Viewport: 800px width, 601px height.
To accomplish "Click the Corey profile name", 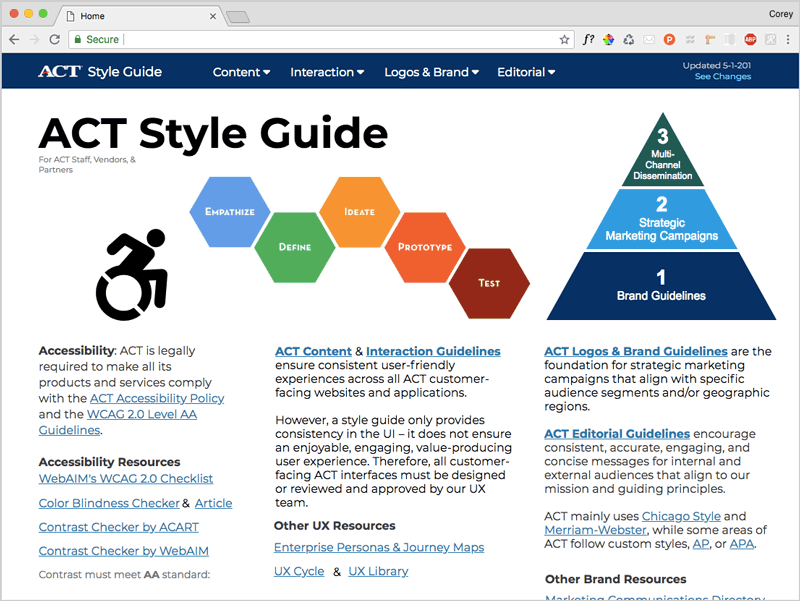I will [781, 14].
